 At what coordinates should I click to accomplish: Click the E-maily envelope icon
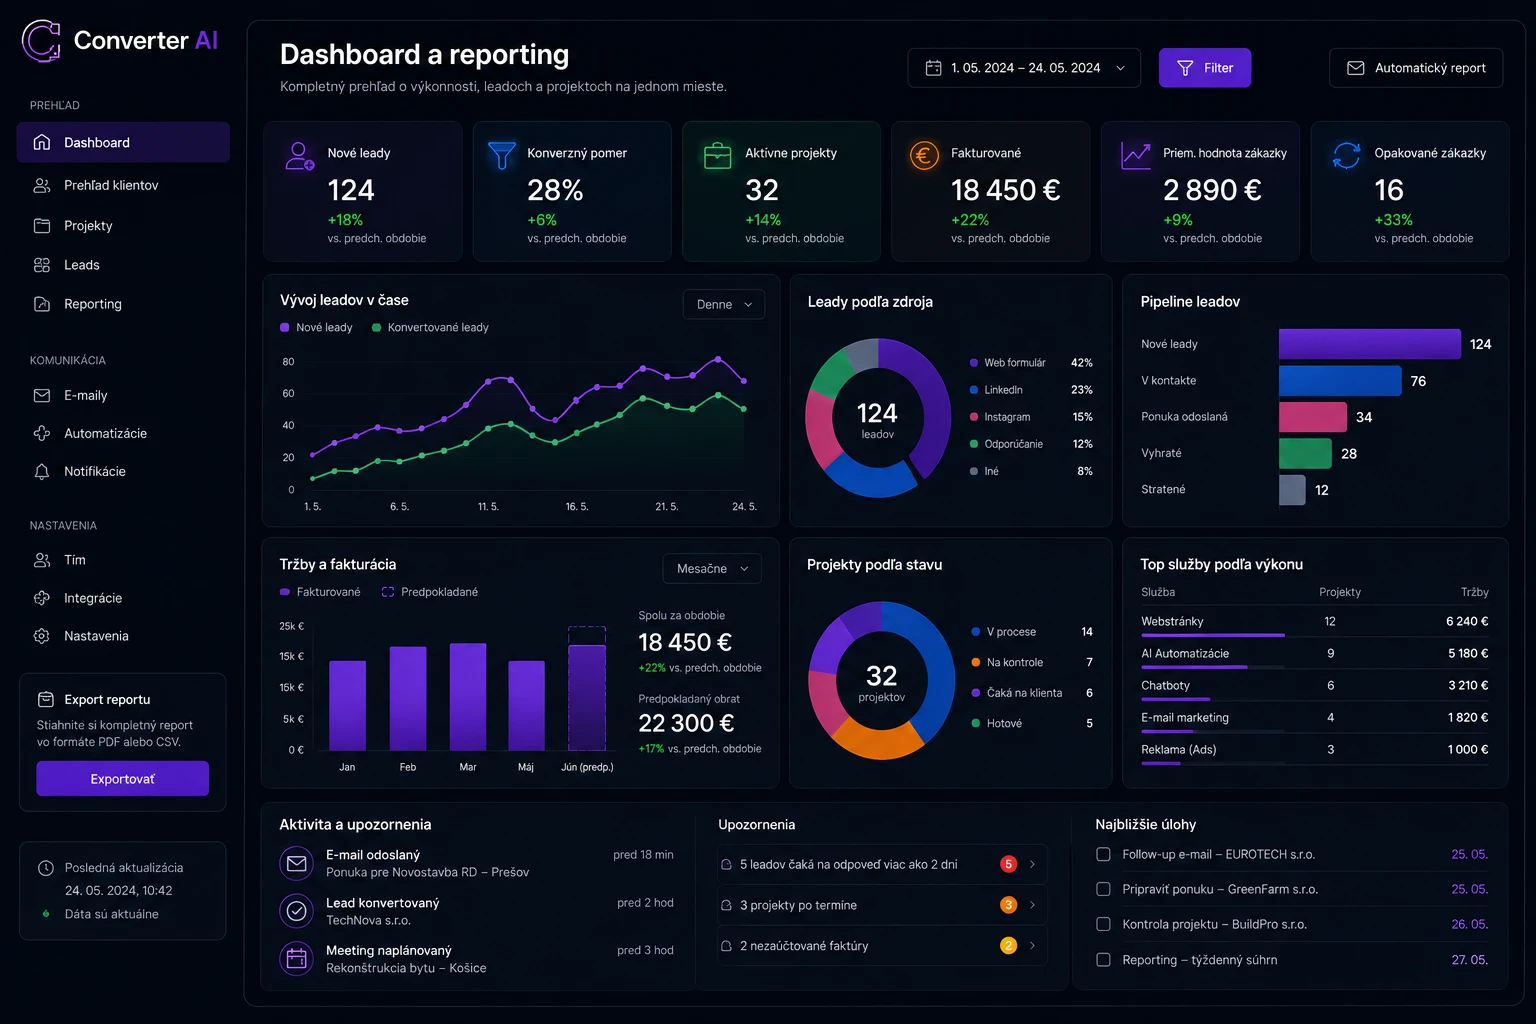[x=42, y=395]
